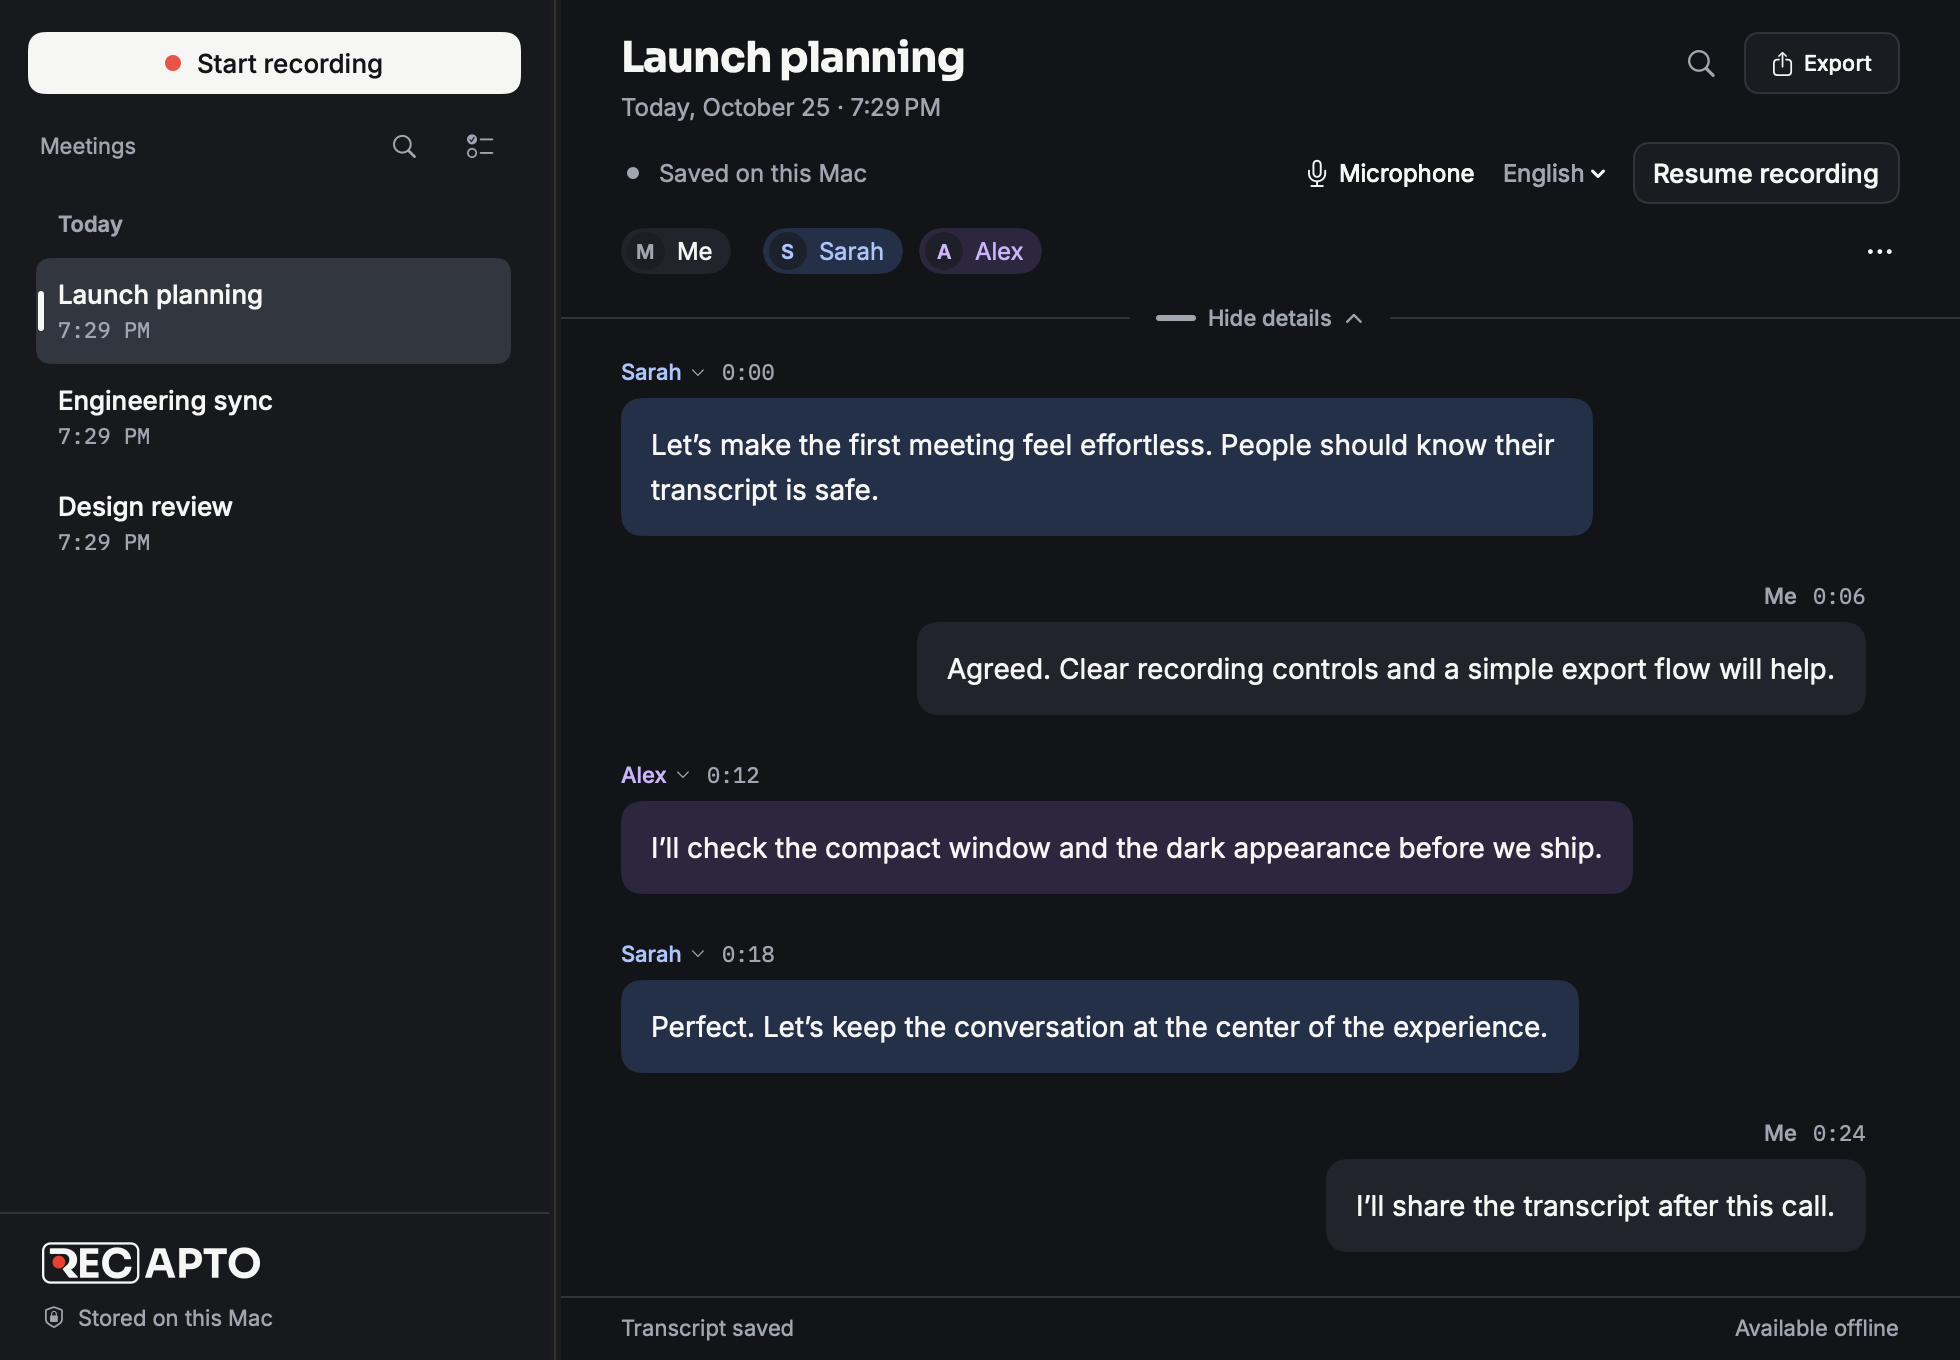This screenshot has height=1360, width=1960.
Task: Export the transcript
Action: (x=1821, y=63)
